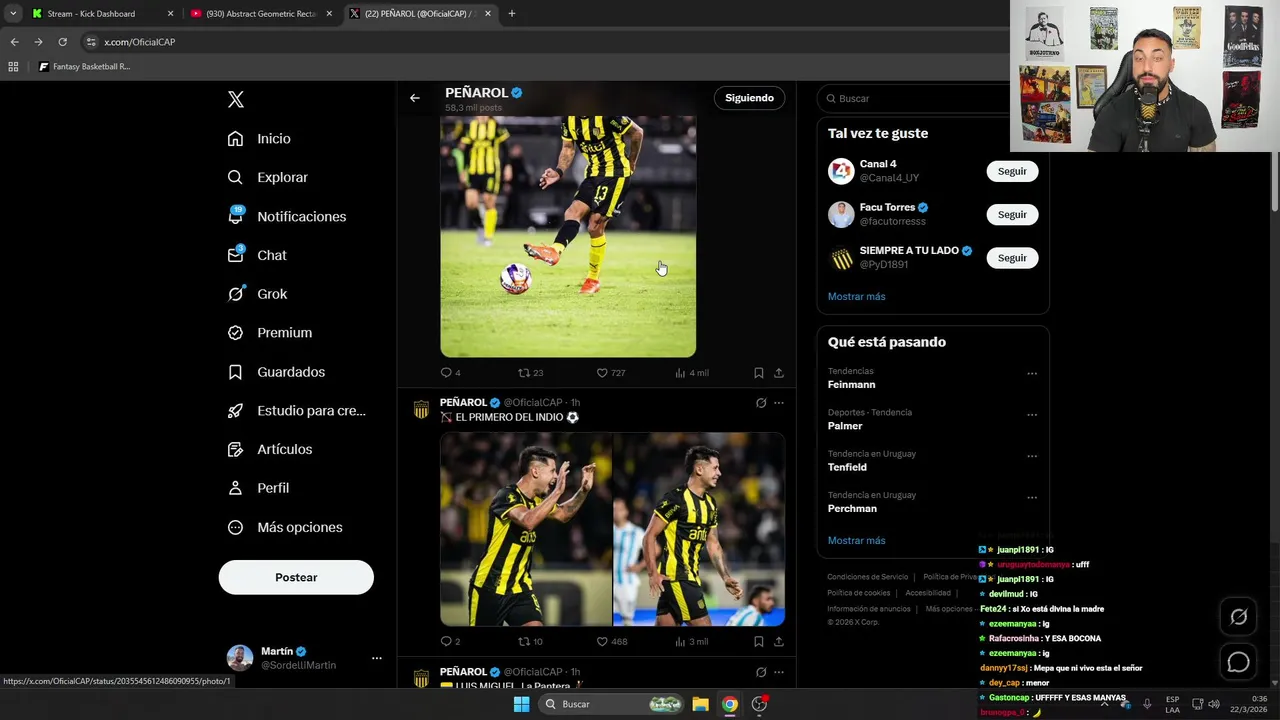Click the taskbar Buscar search box
The height and width of the screenshot is (720, 1280).
click(x=613, y=704)
